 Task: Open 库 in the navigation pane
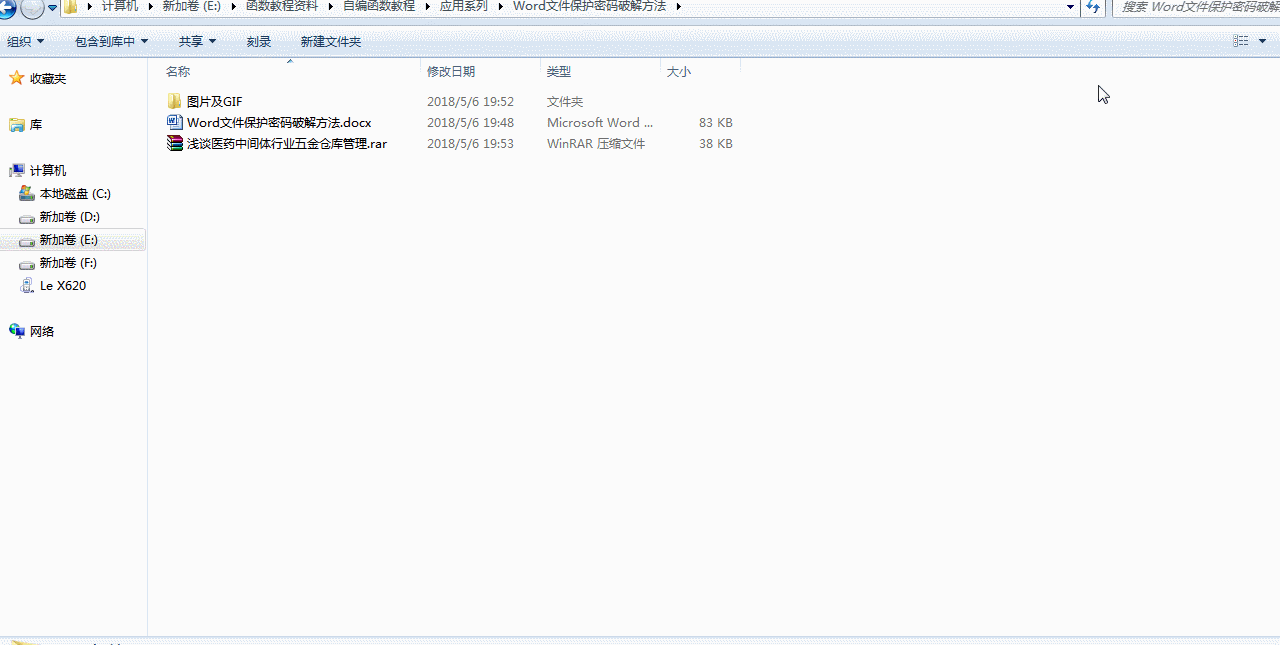click(x=36, y=125)
